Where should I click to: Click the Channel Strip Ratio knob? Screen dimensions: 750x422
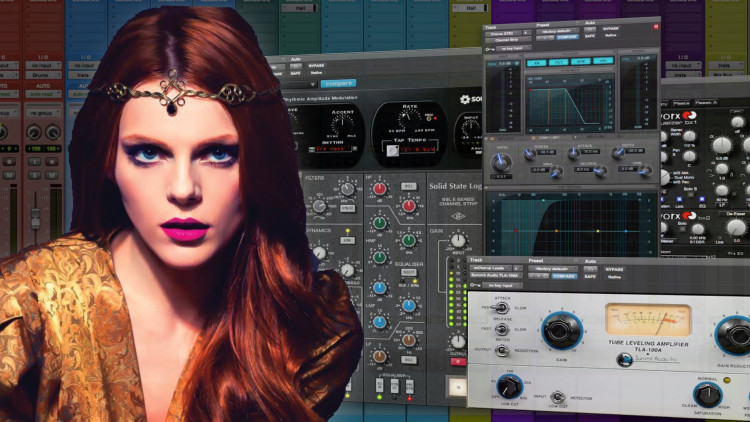501,162
